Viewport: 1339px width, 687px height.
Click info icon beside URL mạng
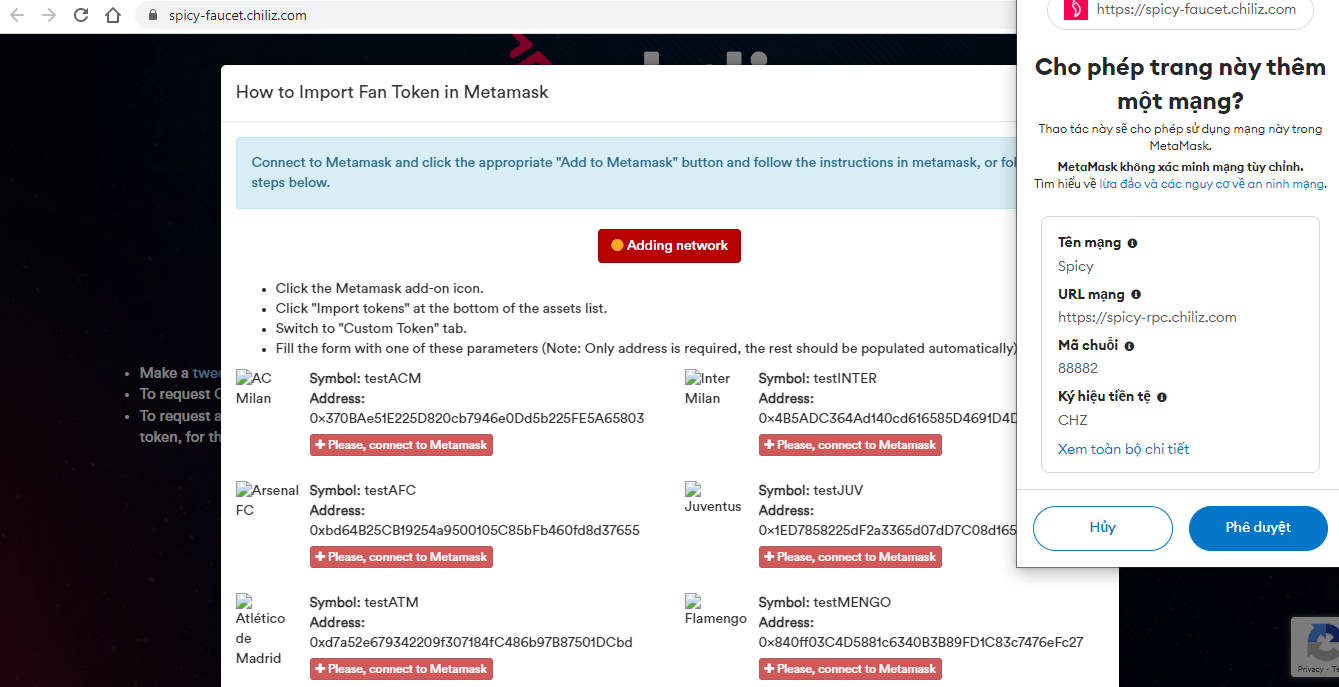point(1136,295)
